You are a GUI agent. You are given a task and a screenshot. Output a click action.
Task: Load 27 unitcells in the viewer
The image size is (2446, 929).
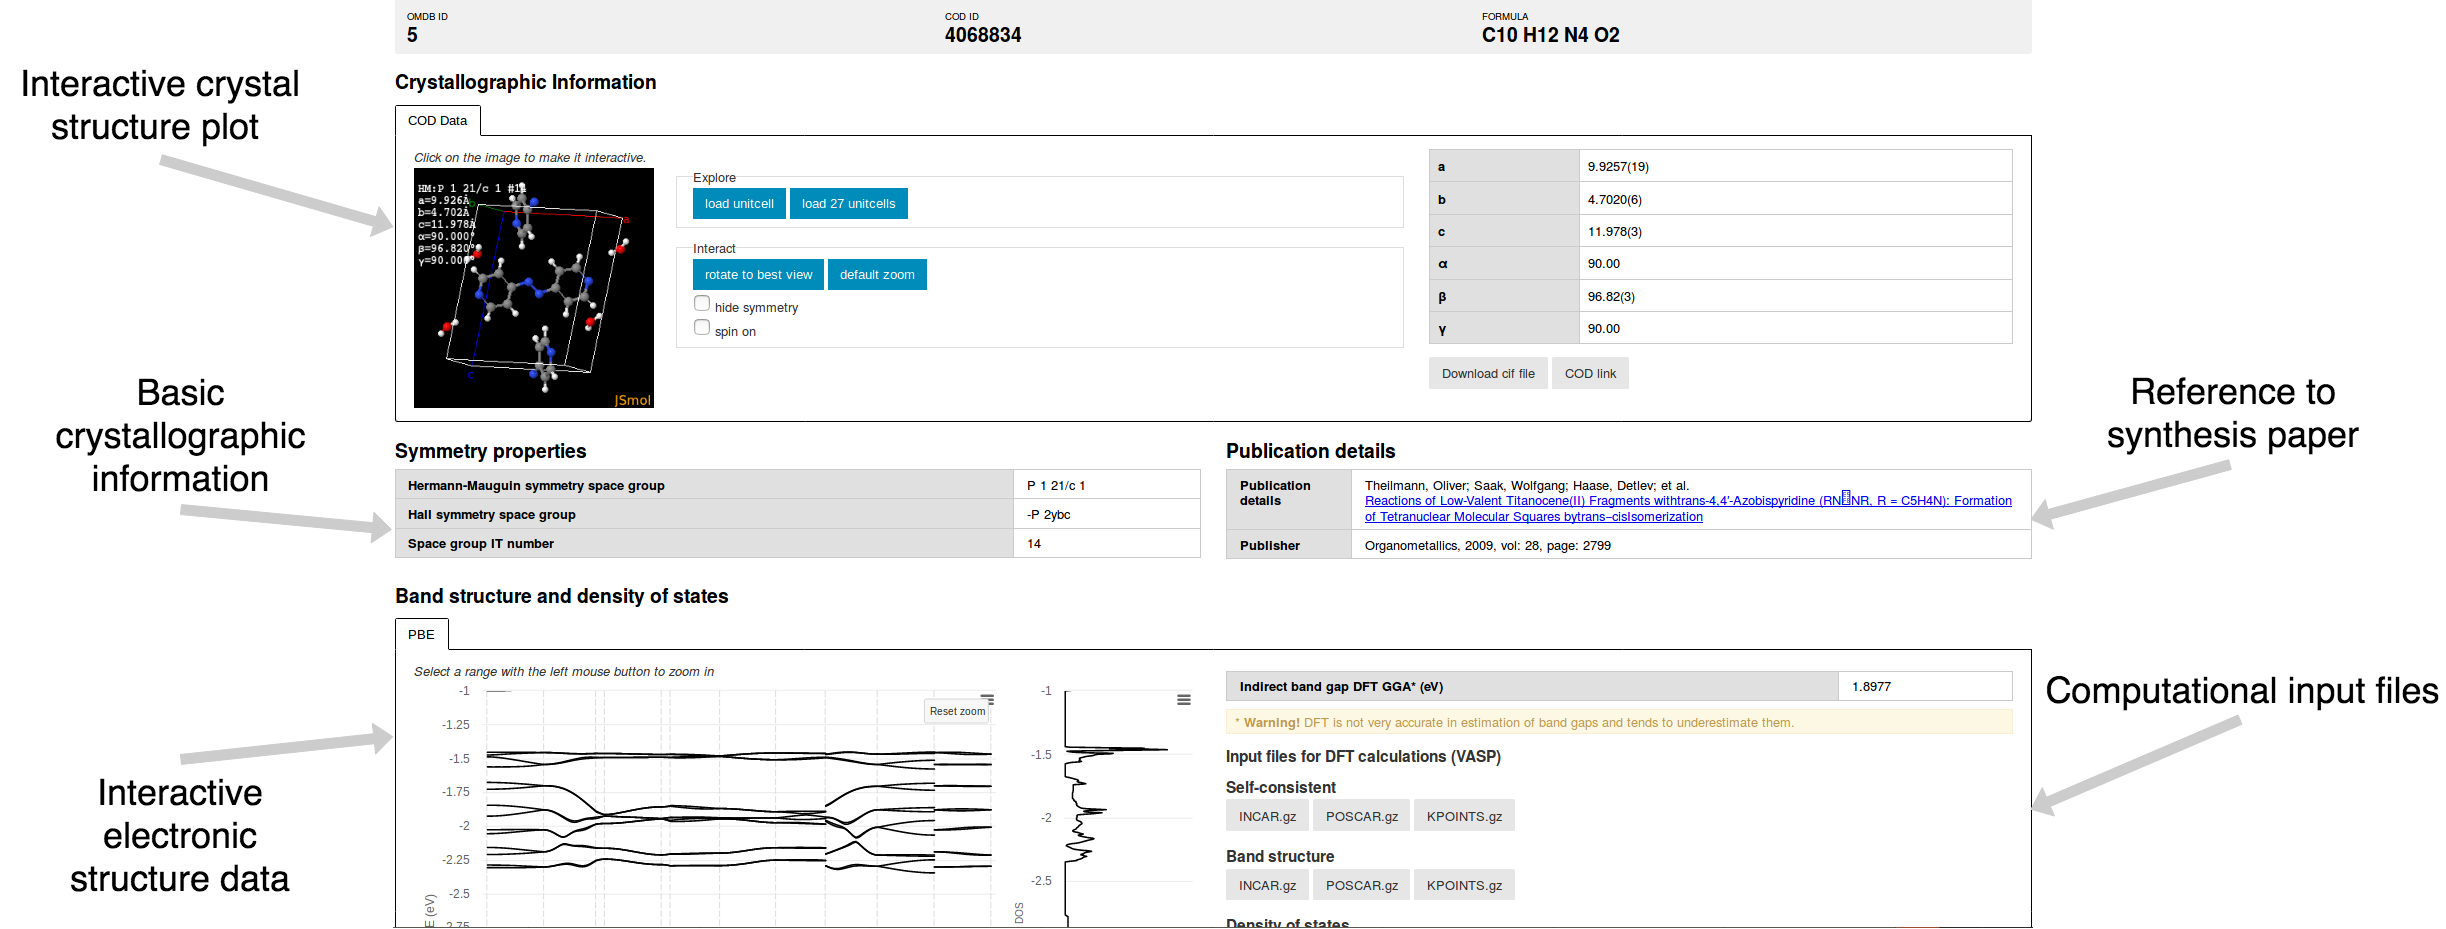click(x=848, y=204)
